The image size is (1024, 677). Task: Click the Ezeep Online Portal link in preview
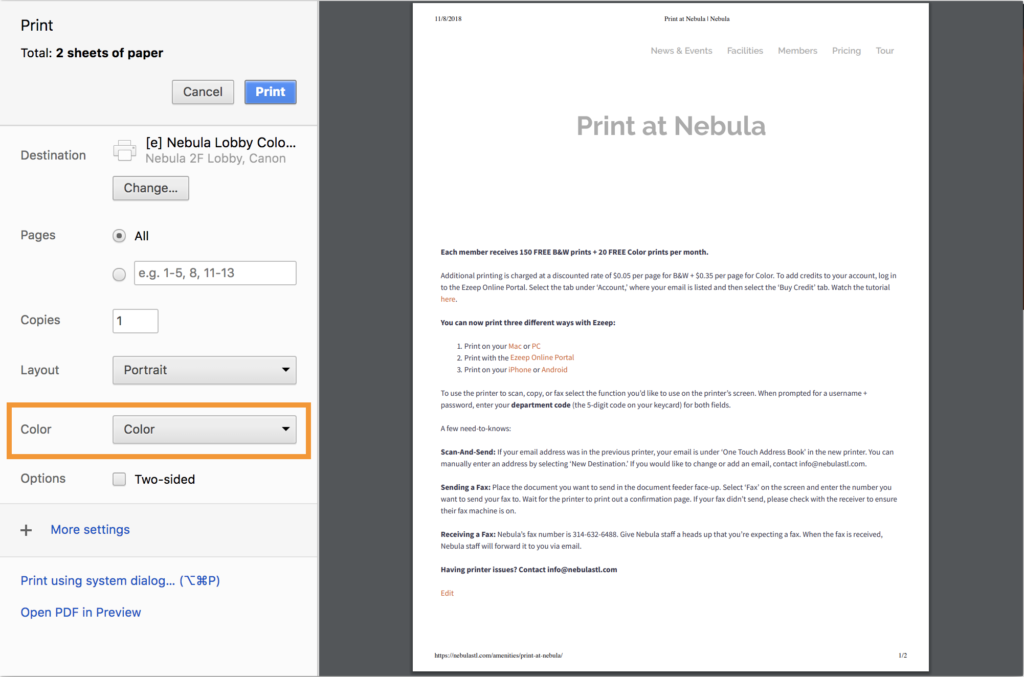click(x=542, y=357)
